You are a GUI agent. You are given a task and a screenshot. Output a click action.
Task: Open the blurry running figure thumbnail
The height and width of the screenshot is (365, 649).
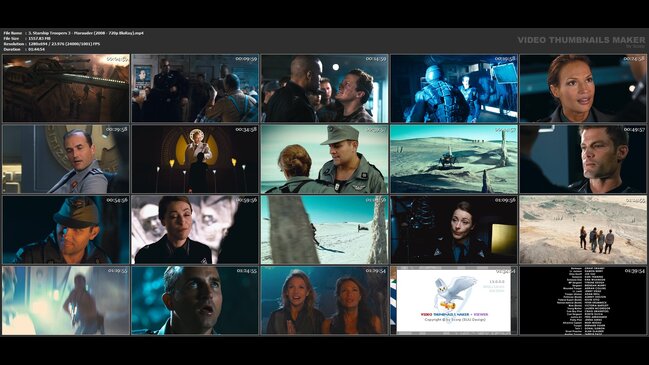coord(66,300)
